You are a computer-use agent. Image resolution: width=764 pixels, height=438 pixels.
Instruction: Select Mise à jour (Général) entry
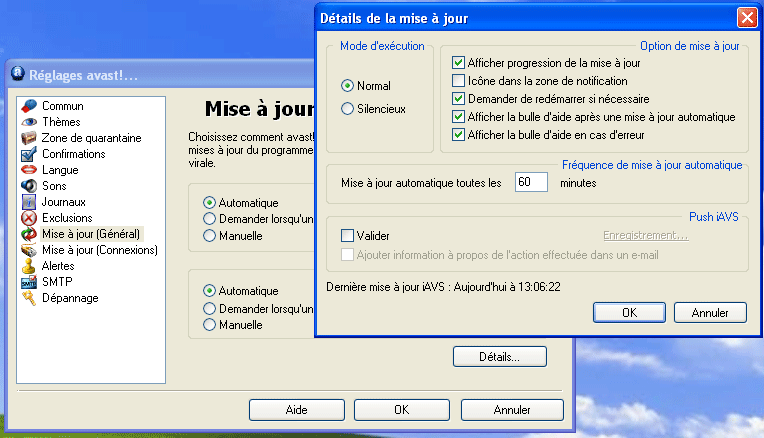click(x=91, y=234)
